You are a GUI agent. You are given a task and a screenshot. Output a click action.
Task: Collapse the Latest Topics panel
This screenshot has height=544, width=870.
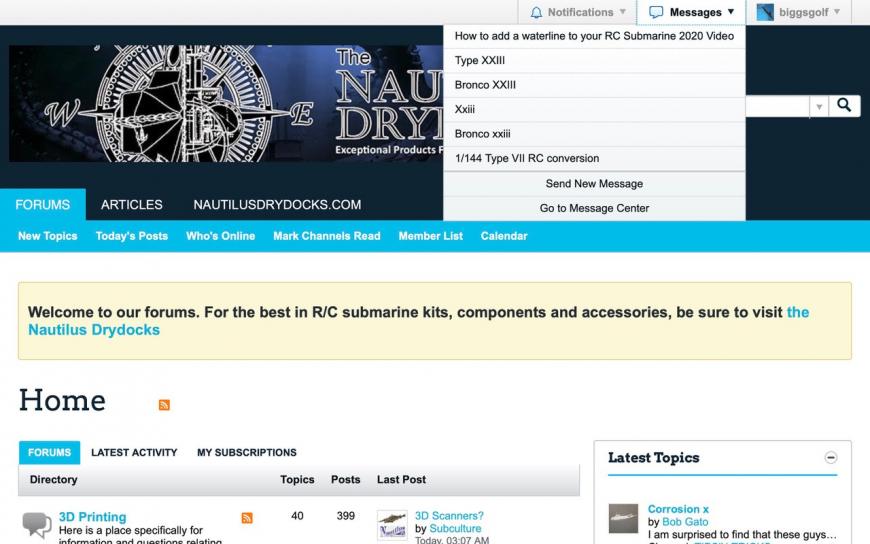tap(830, 458)
